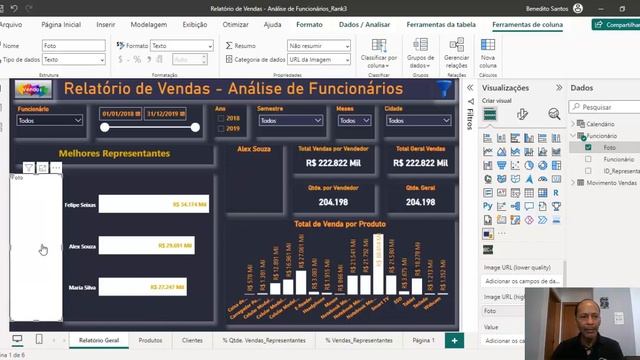
Task: Collapse the Visualizações pane
Action: click(x=559, y=88)
